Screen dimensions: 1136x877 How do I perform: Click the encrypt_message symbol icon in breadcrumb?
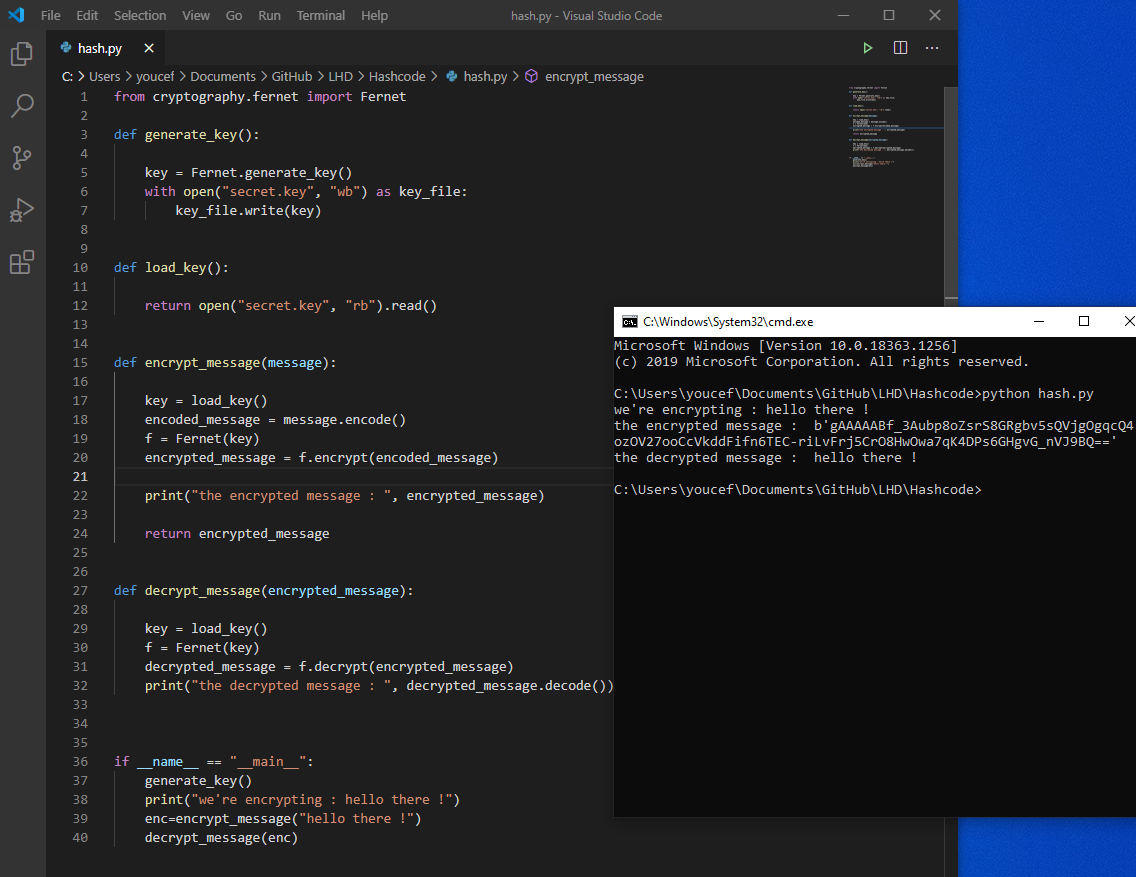[531, 76]
